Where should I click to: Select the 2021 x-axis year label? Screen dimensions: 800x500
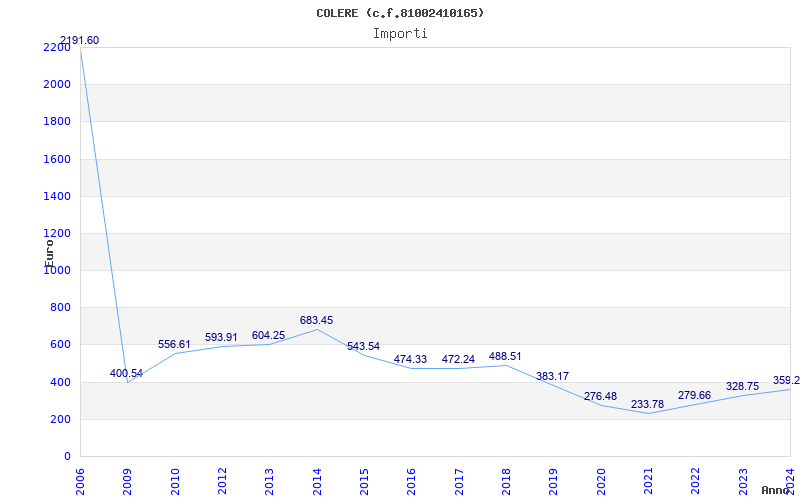(648, 481)
